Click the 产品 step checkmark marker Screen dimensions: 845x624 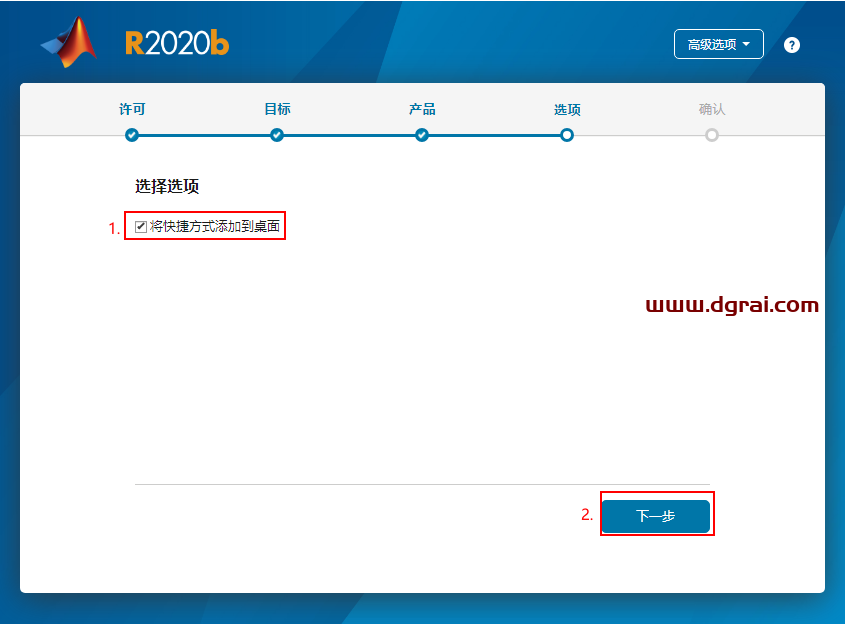(422, 135)
